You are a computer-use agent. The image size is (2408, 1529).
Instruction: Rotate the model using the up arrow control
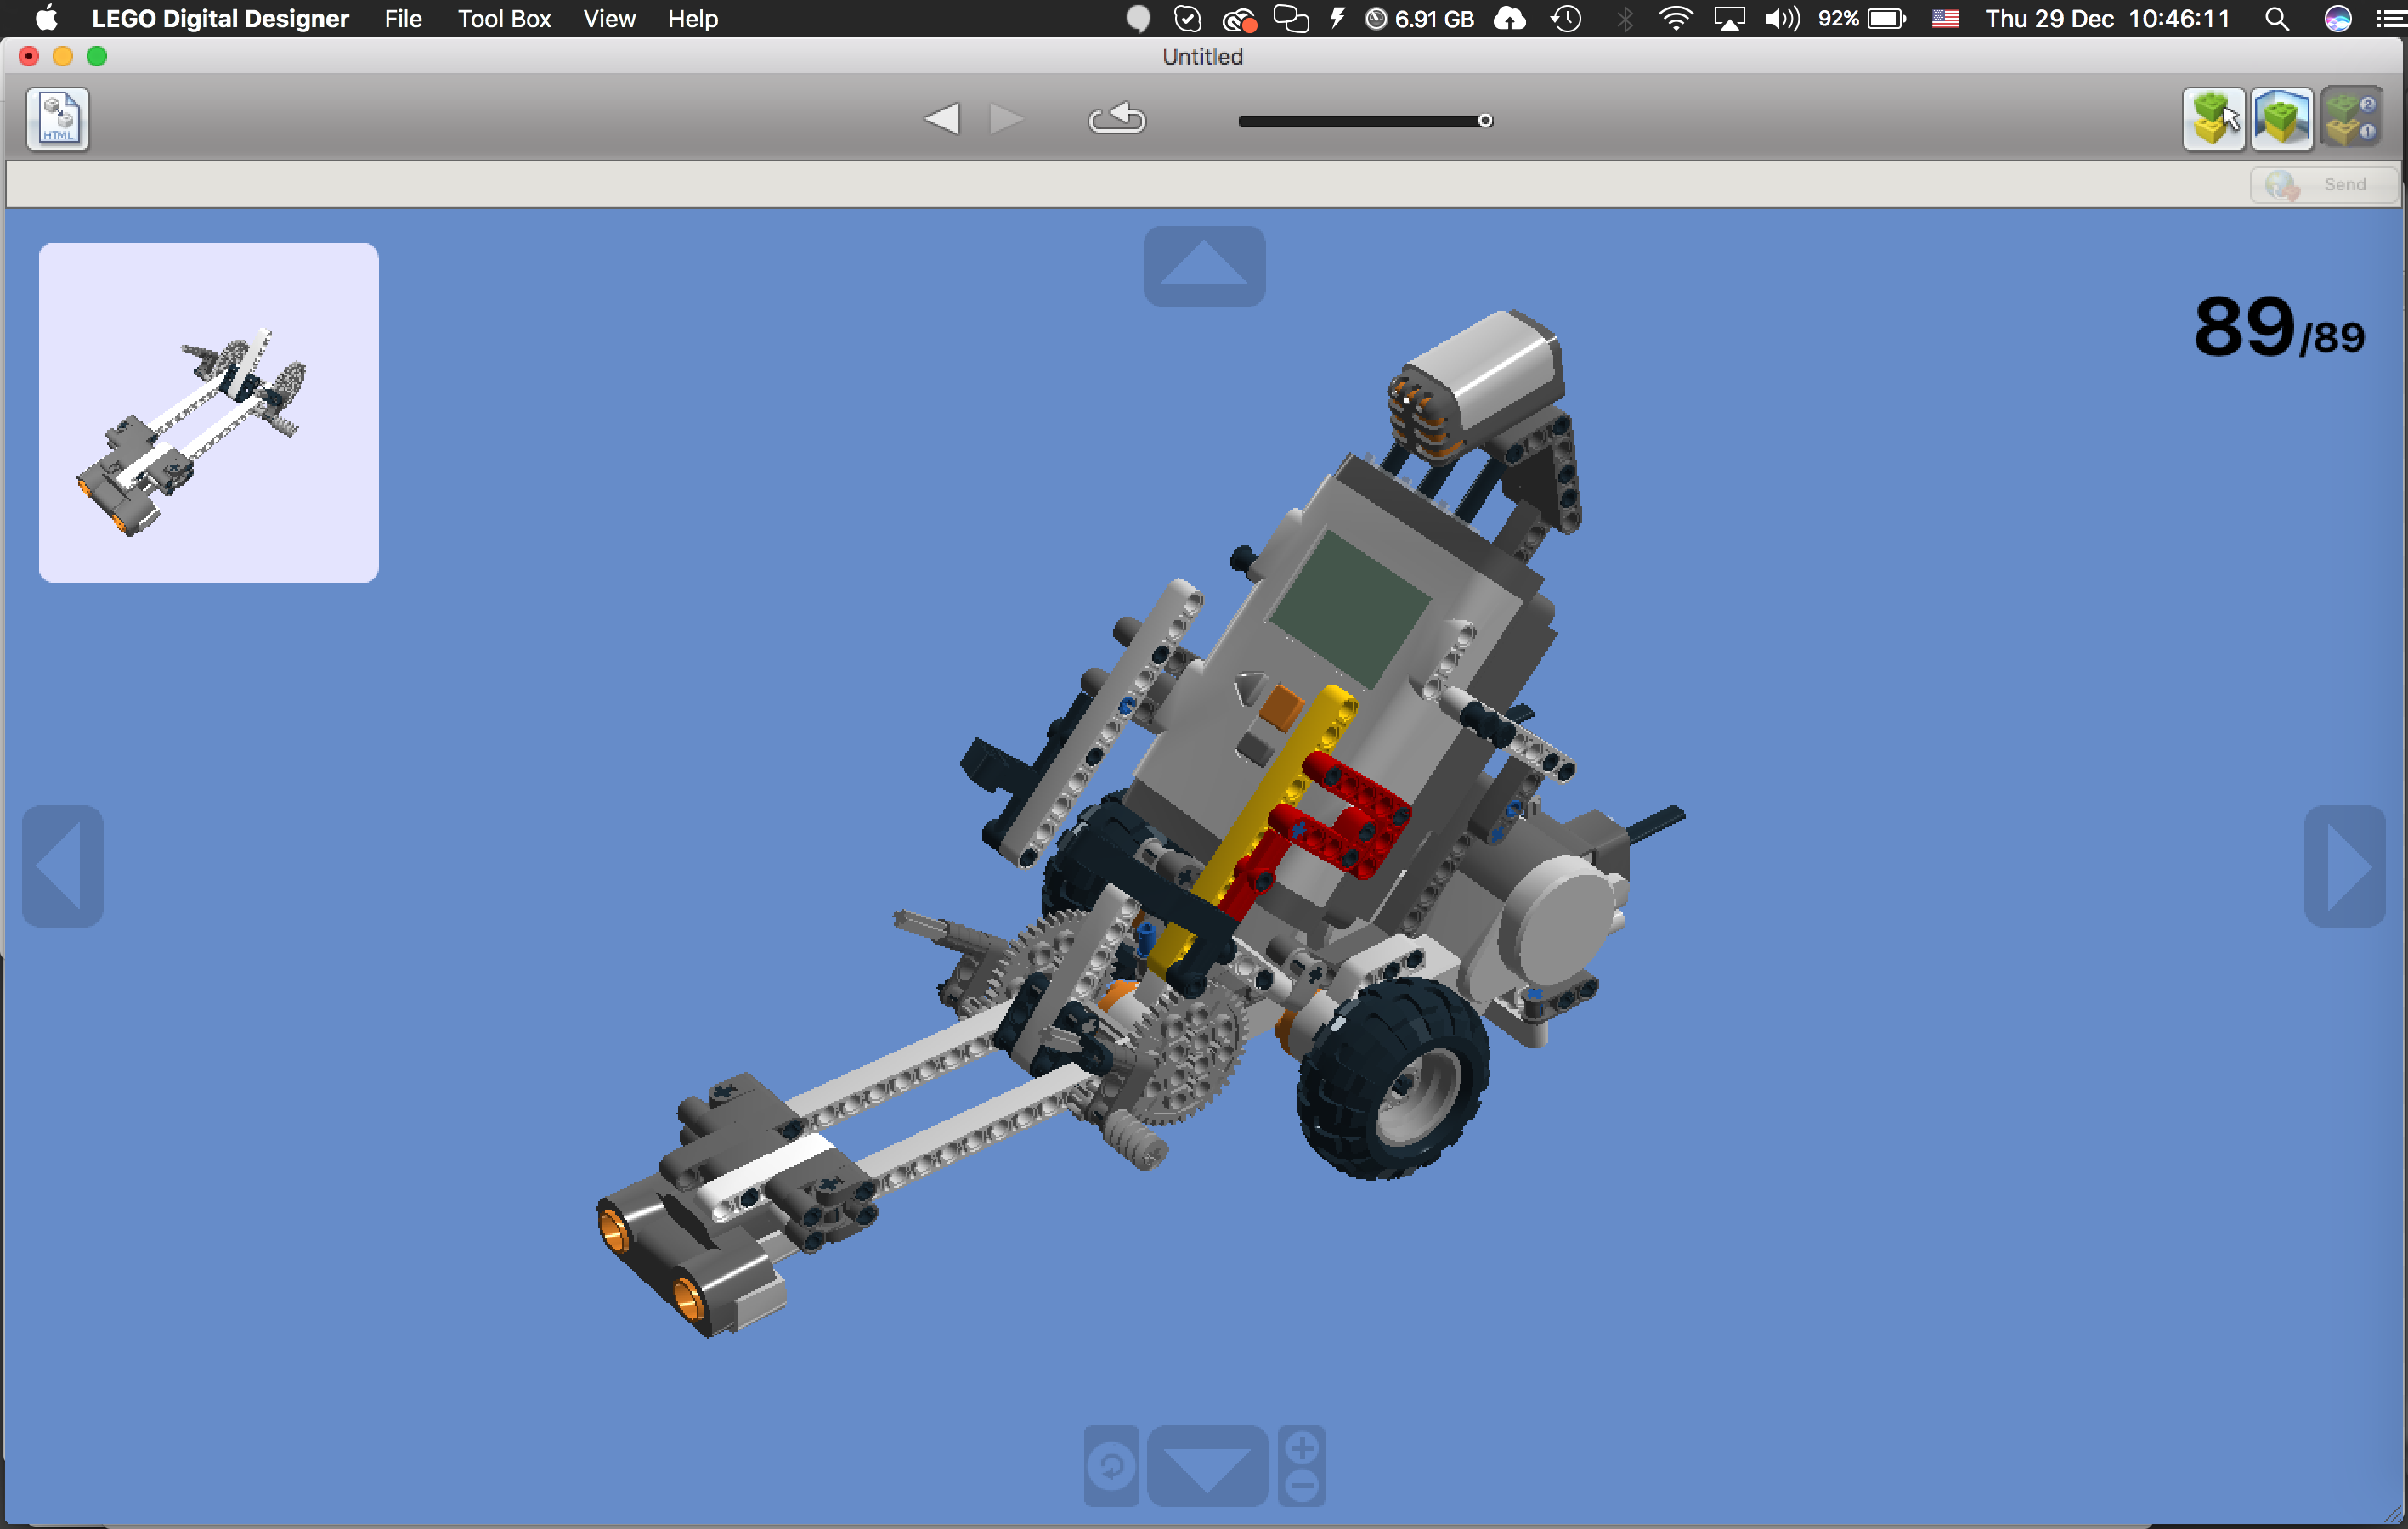1204,266
